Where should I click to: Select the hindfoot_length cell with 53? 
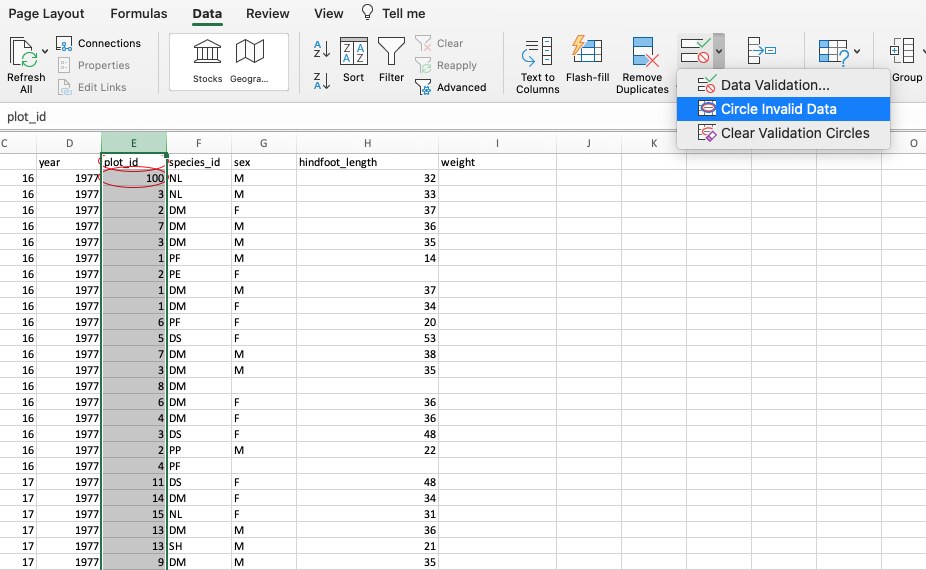tap(367, 338)
